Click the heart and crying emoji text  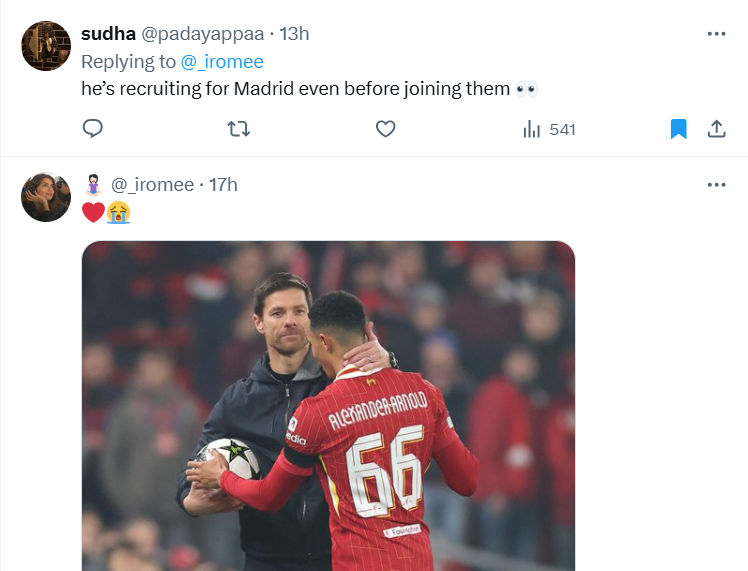tap(106, 212)
